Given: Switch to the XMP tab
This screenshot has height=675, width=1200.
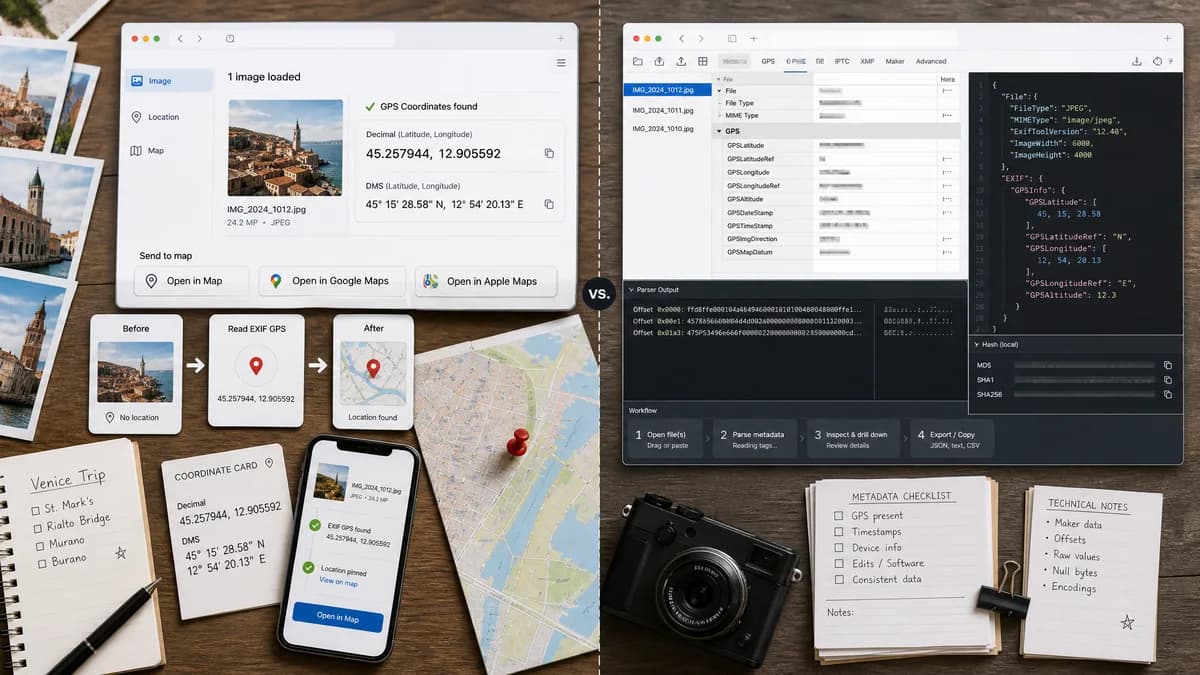Looking at the screenshot, I should 867,61.
